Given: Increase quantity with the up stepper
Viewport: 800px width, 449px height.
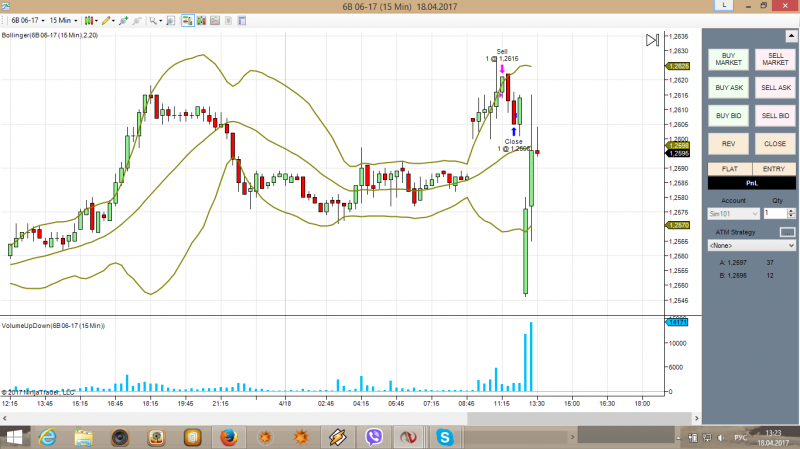Looking at the screenshot, I should 791,211.
